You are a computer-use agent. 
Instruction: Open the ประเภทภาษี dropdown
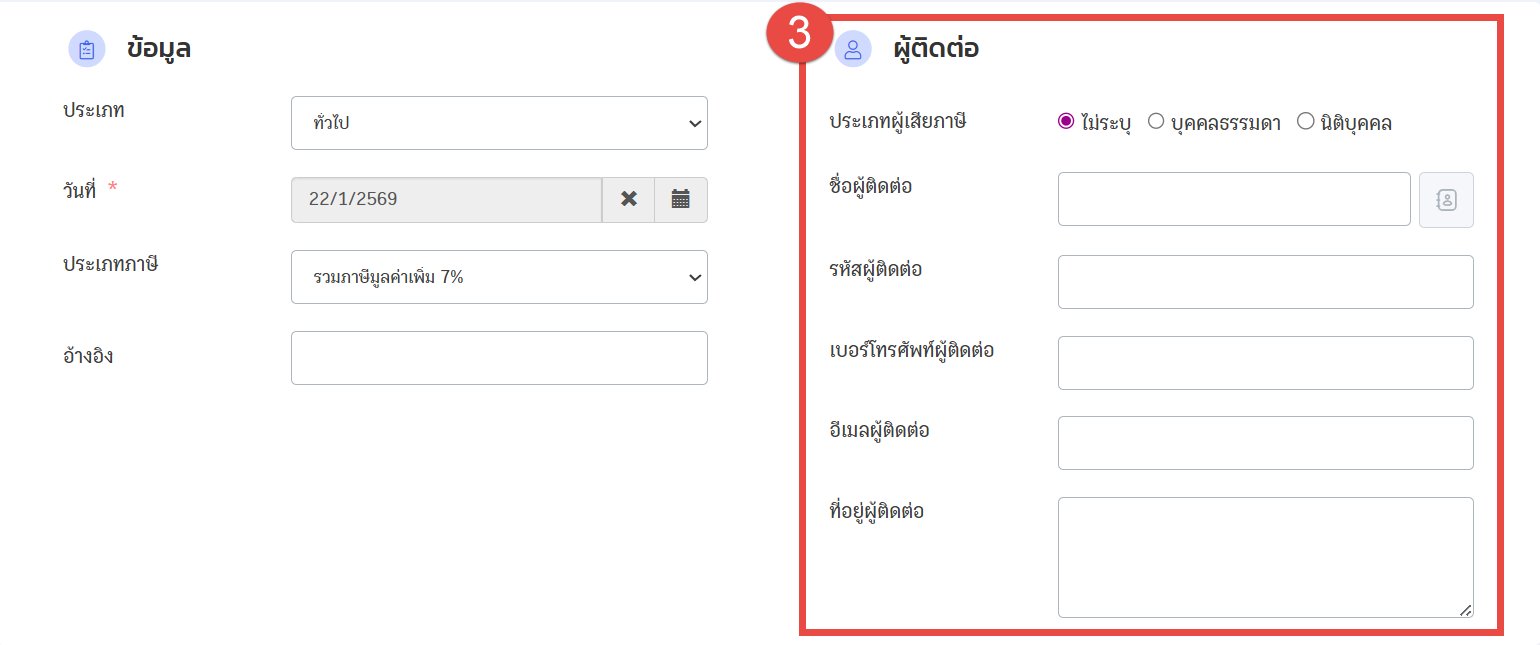(499, 277)
